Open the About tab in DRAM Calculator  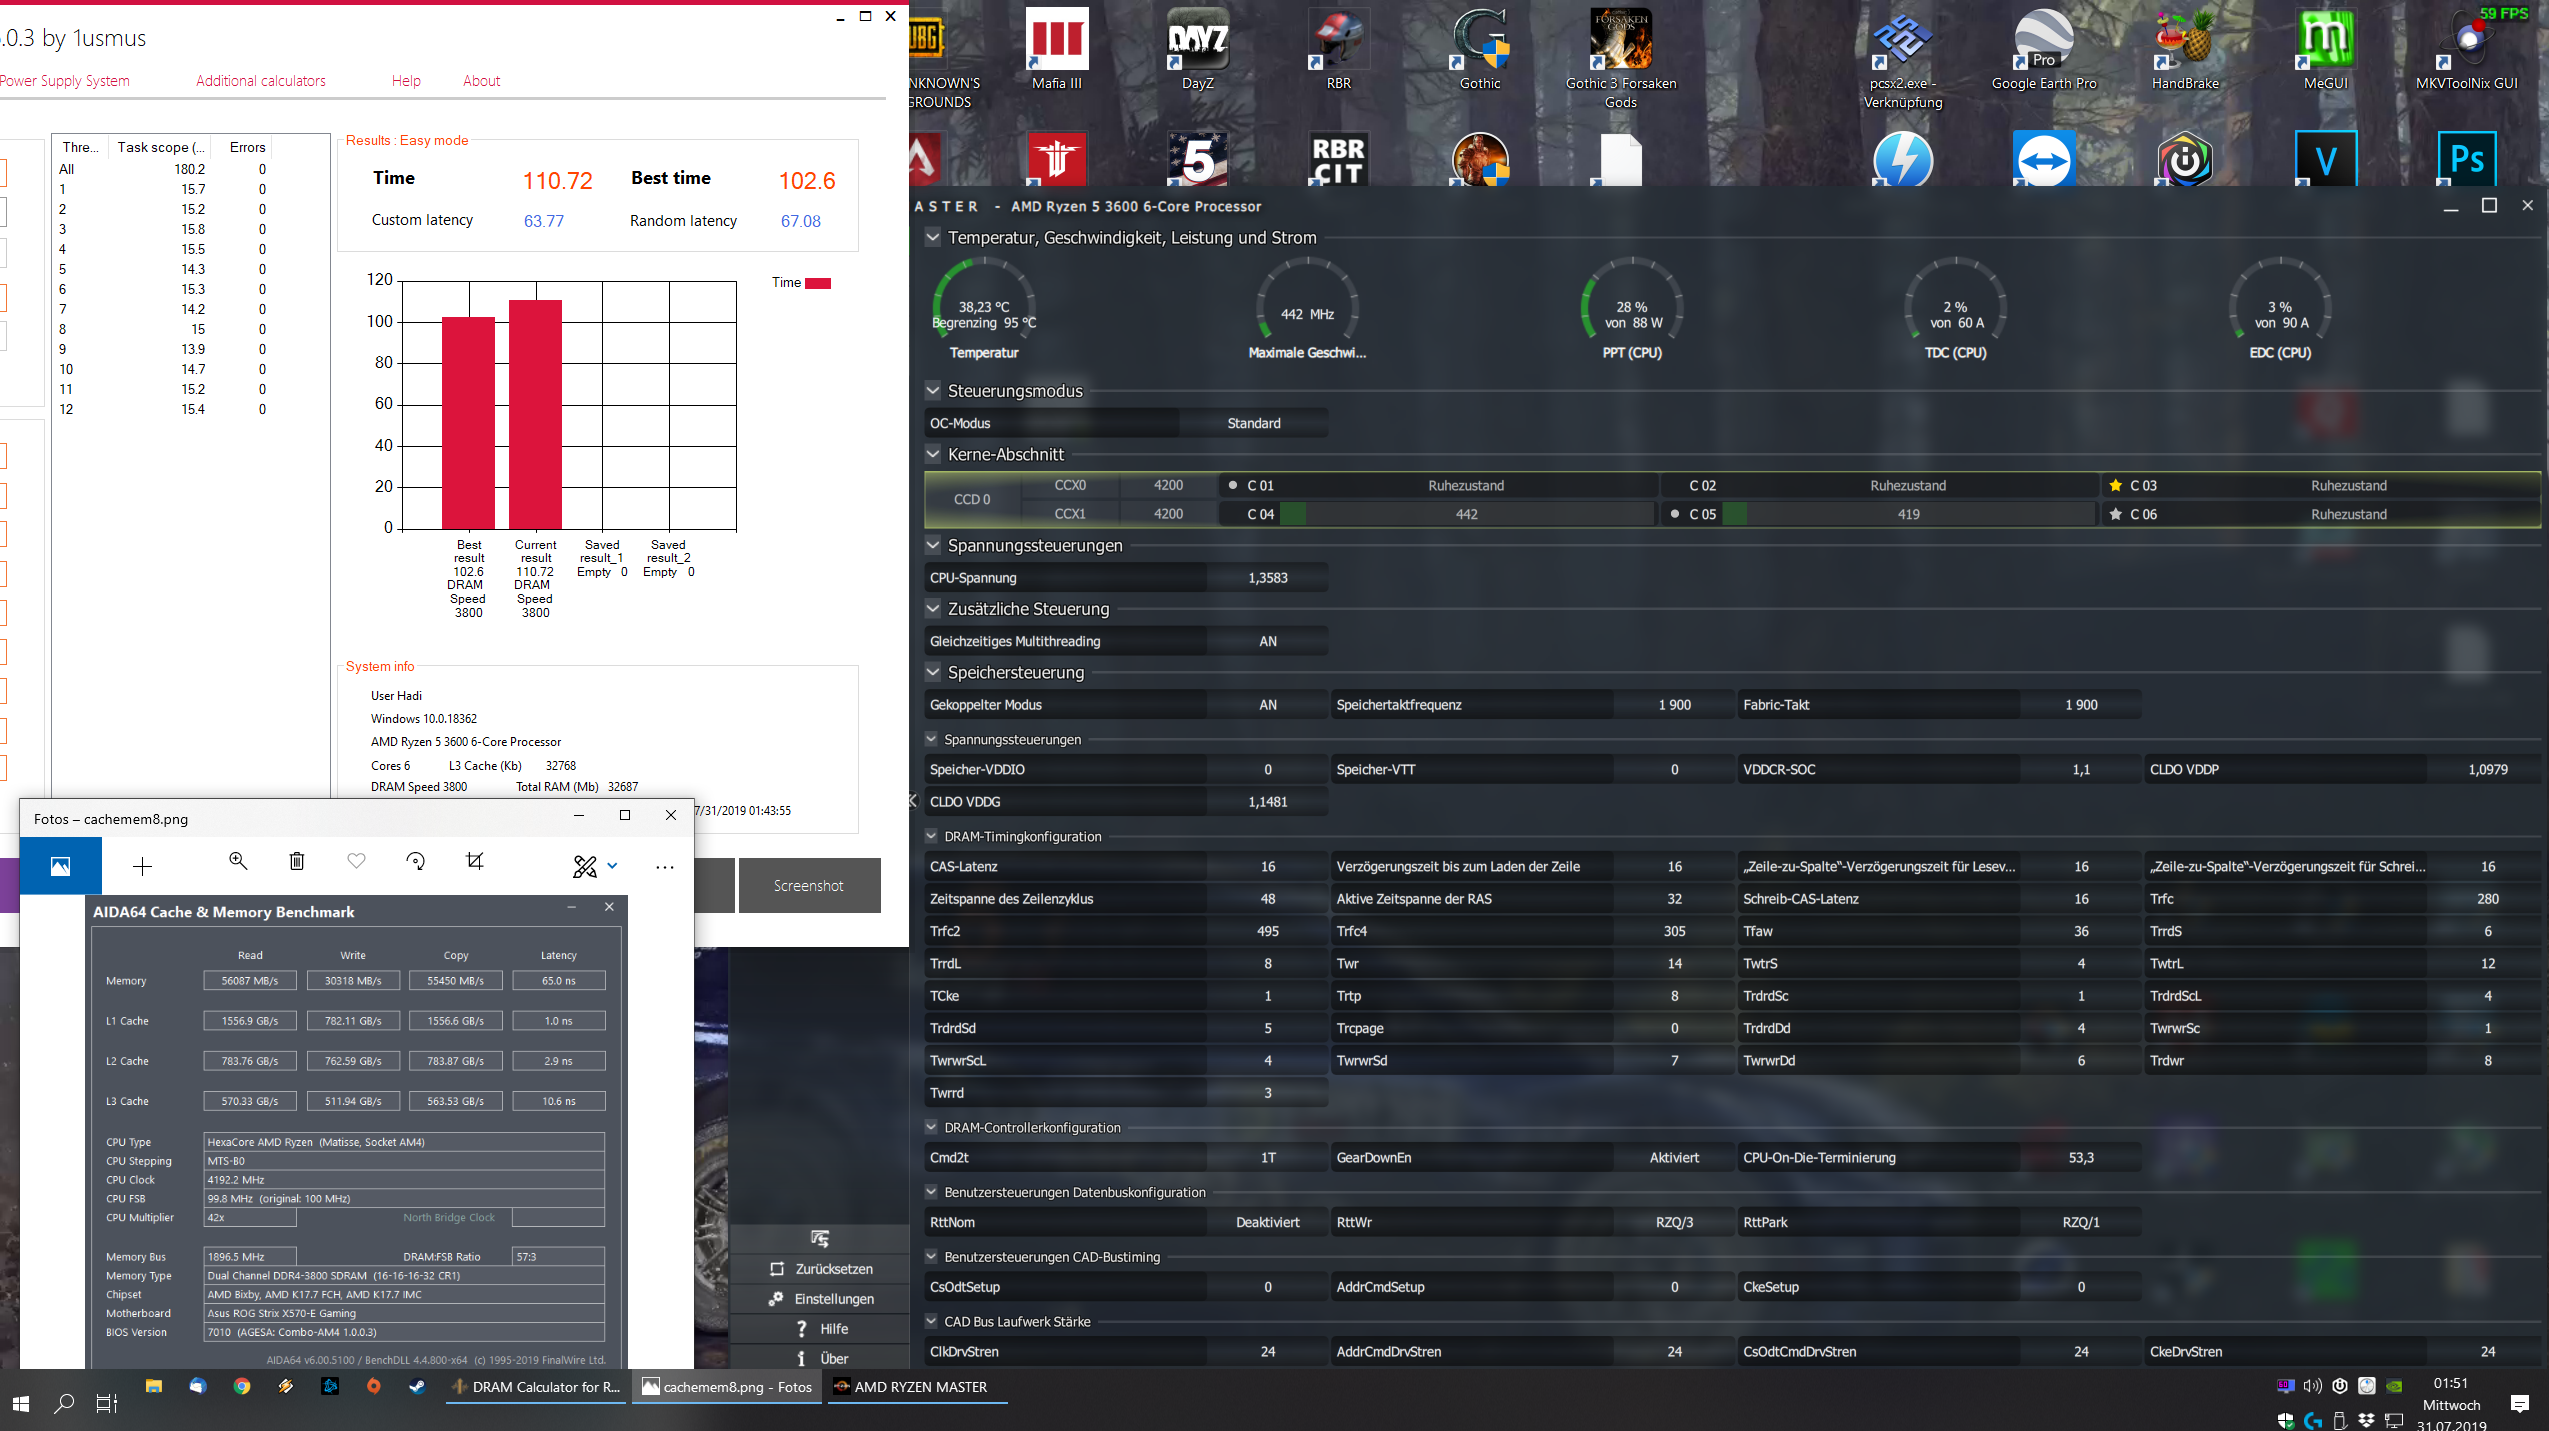point(481,81)
